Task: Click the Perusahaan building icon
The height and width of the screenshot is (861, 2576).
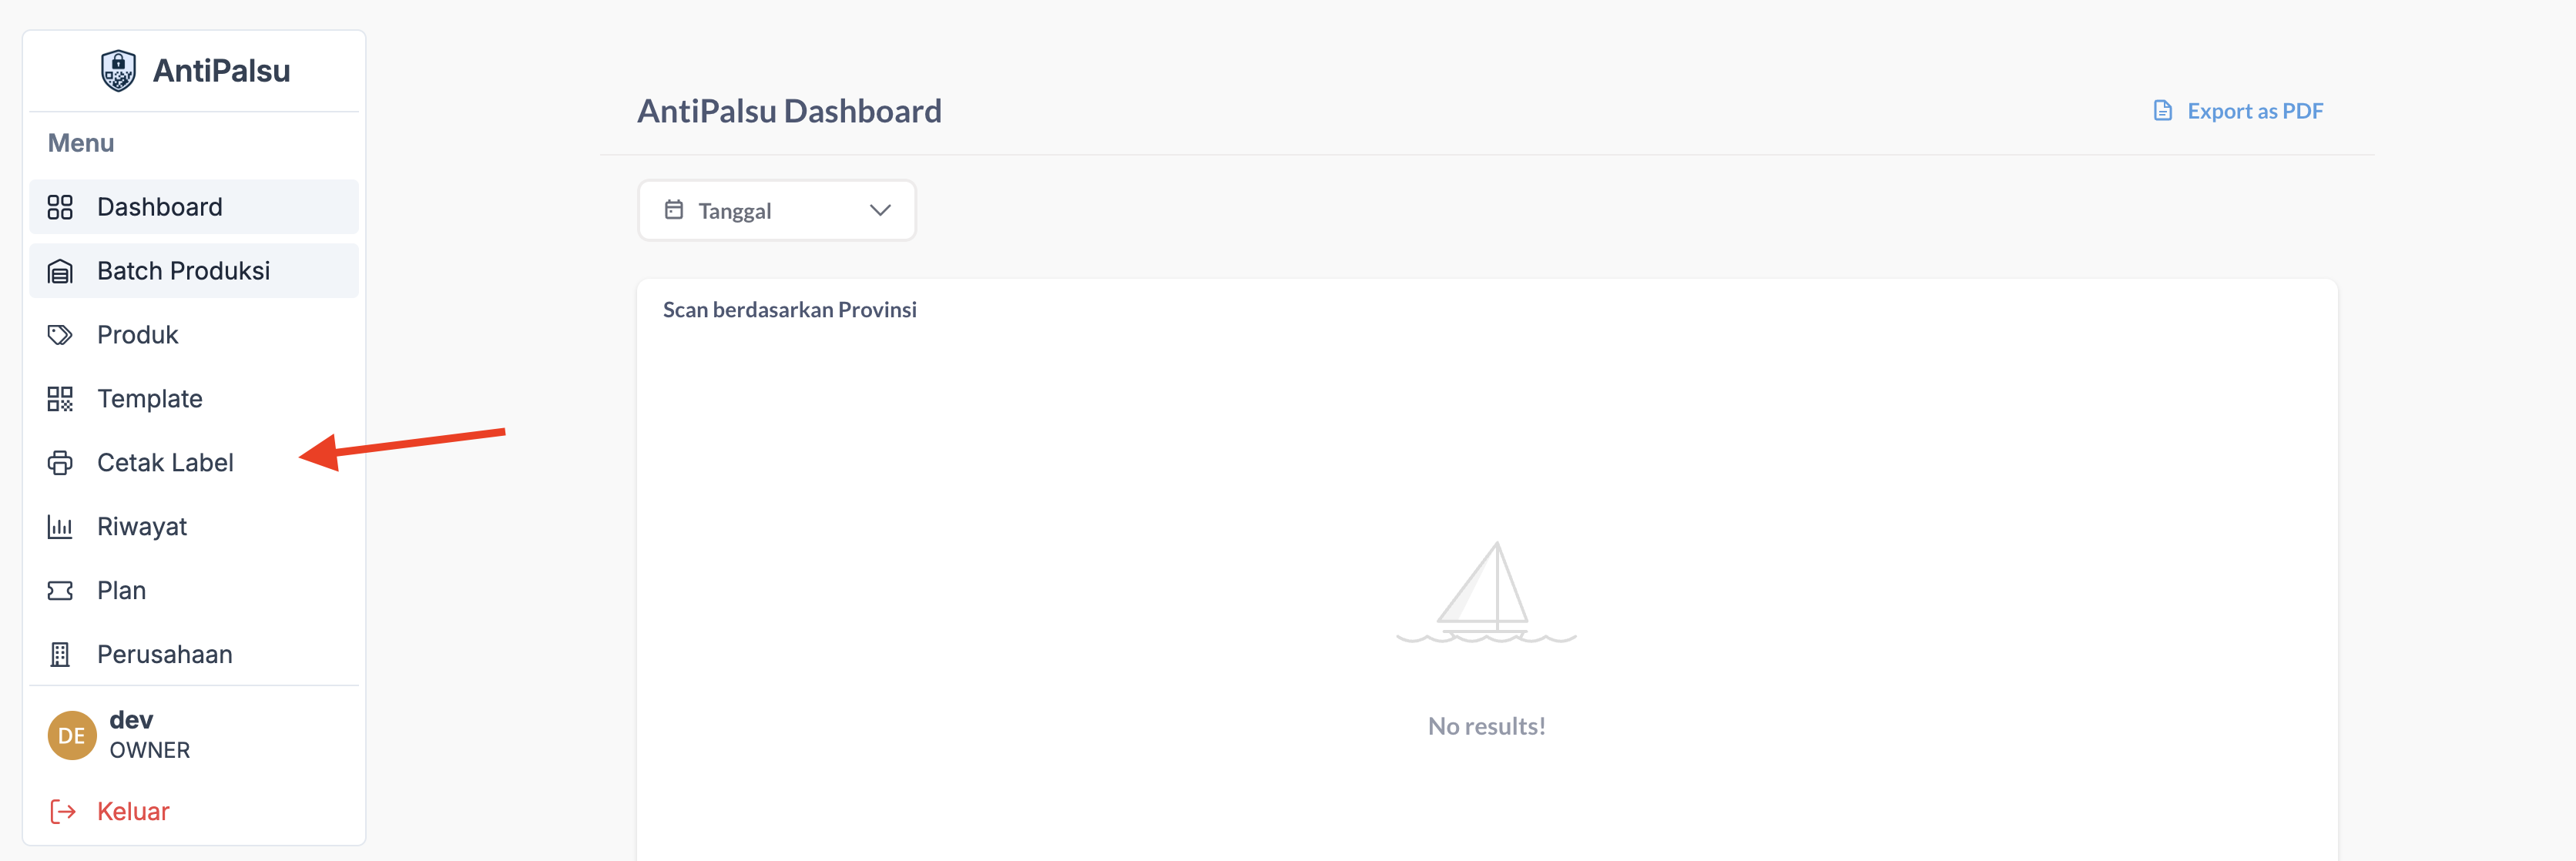Action: tap(60, 655)
